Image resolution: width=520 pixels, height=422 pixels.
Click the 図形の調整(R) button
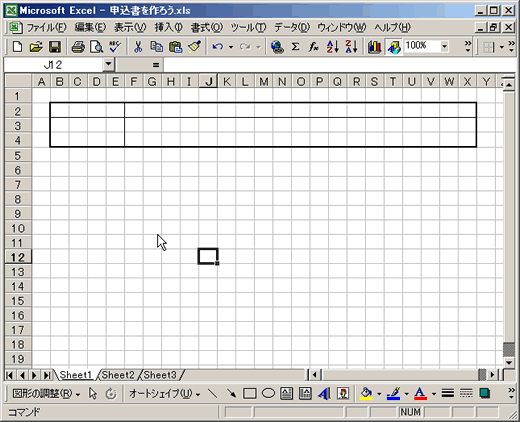coord(46,394)
